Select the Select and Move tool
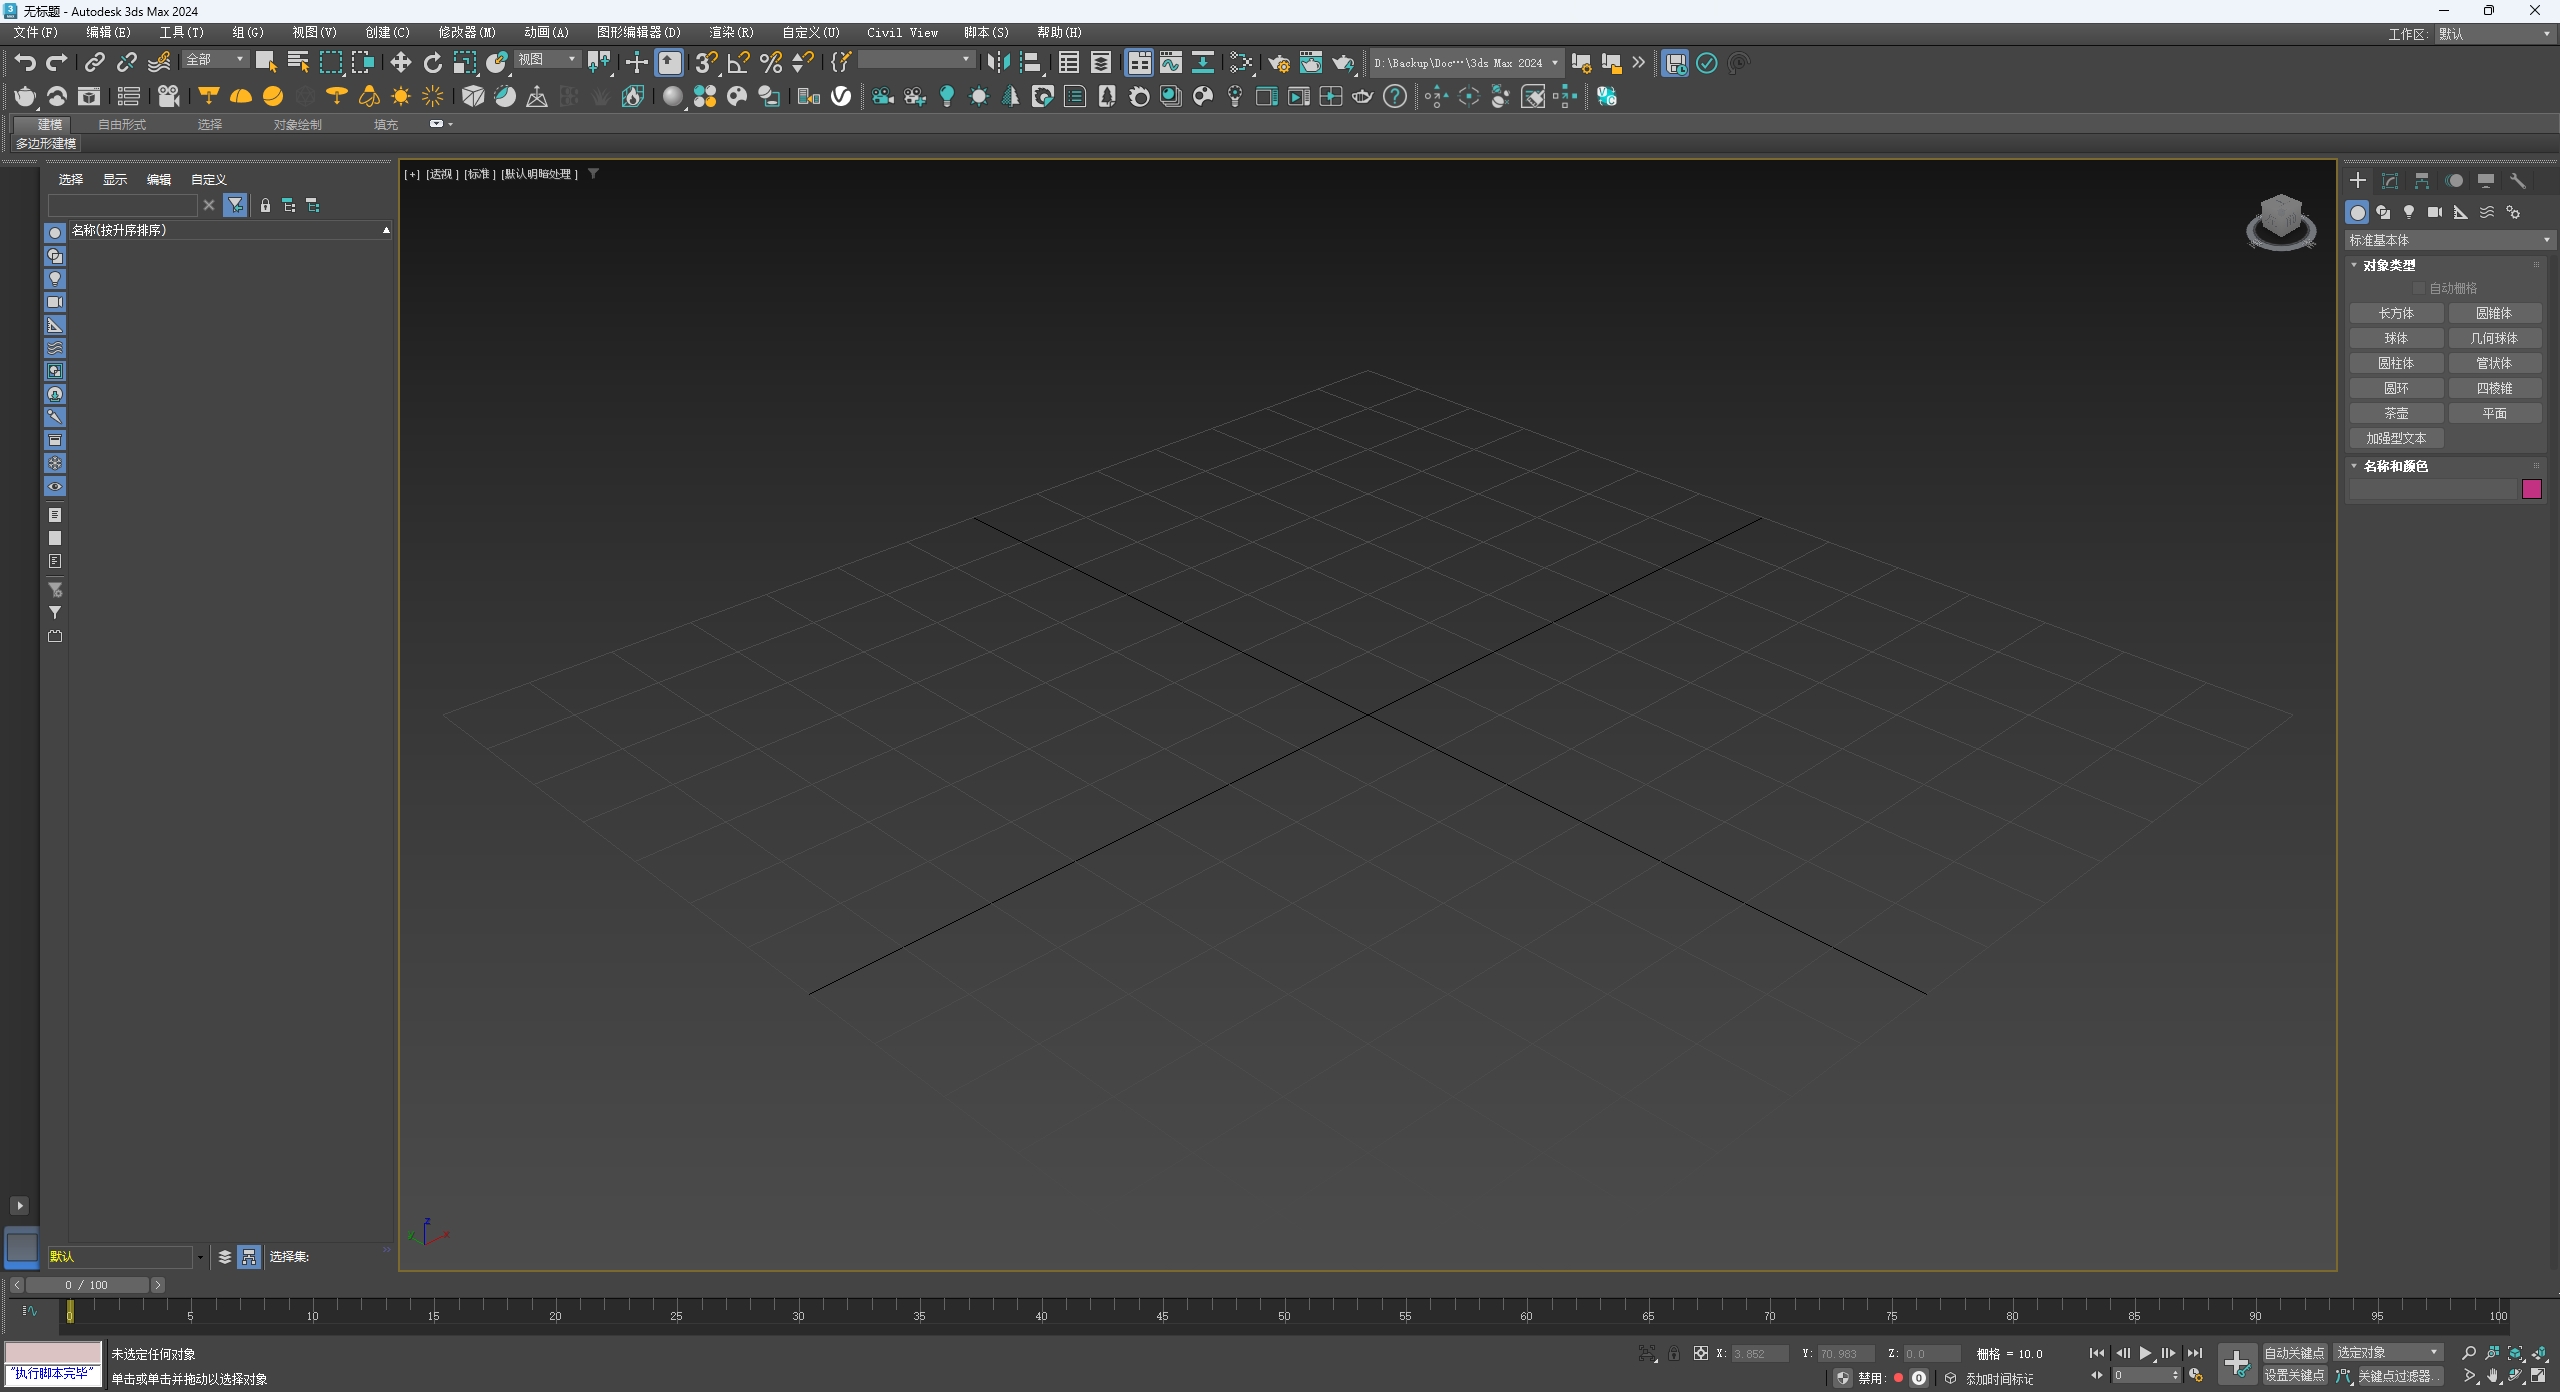 pyautogui.click(x=401, y=62)
